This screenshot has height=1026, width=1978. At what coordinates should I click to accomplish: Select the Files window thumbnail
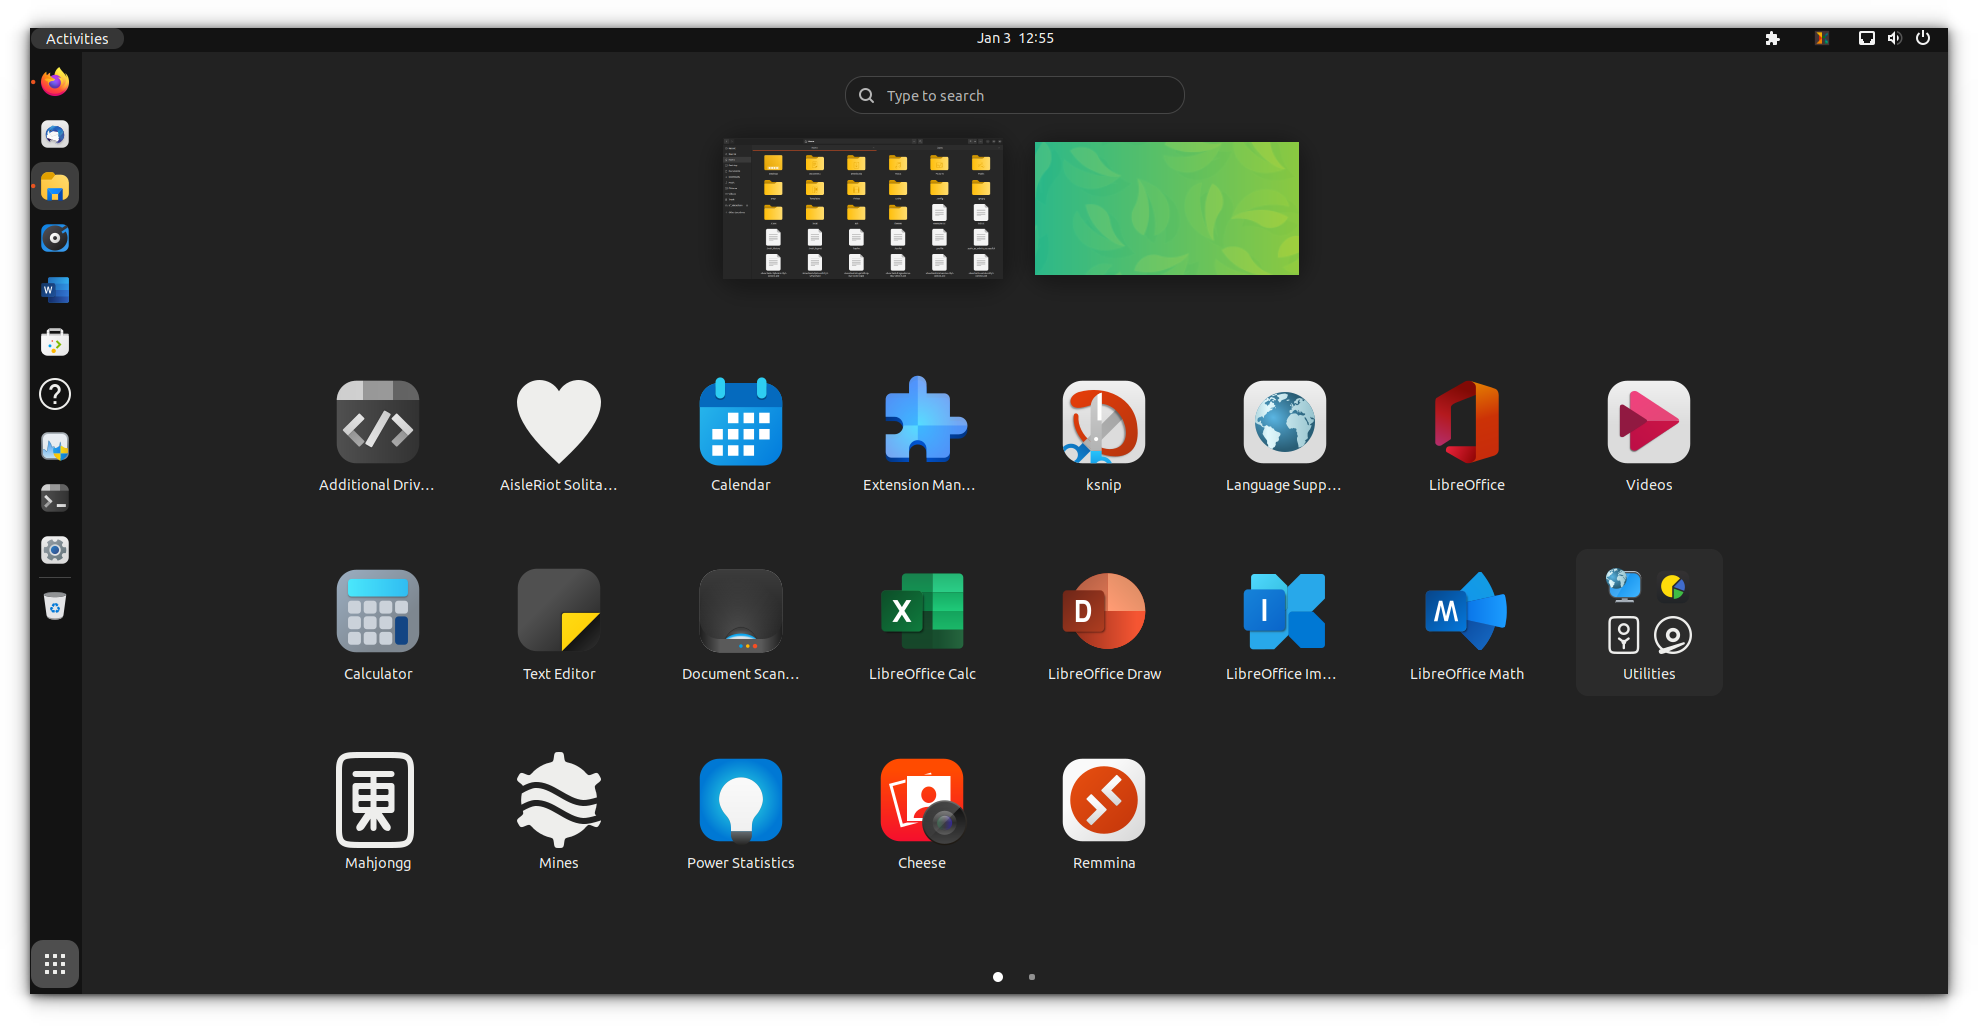(x=862, y=208)
